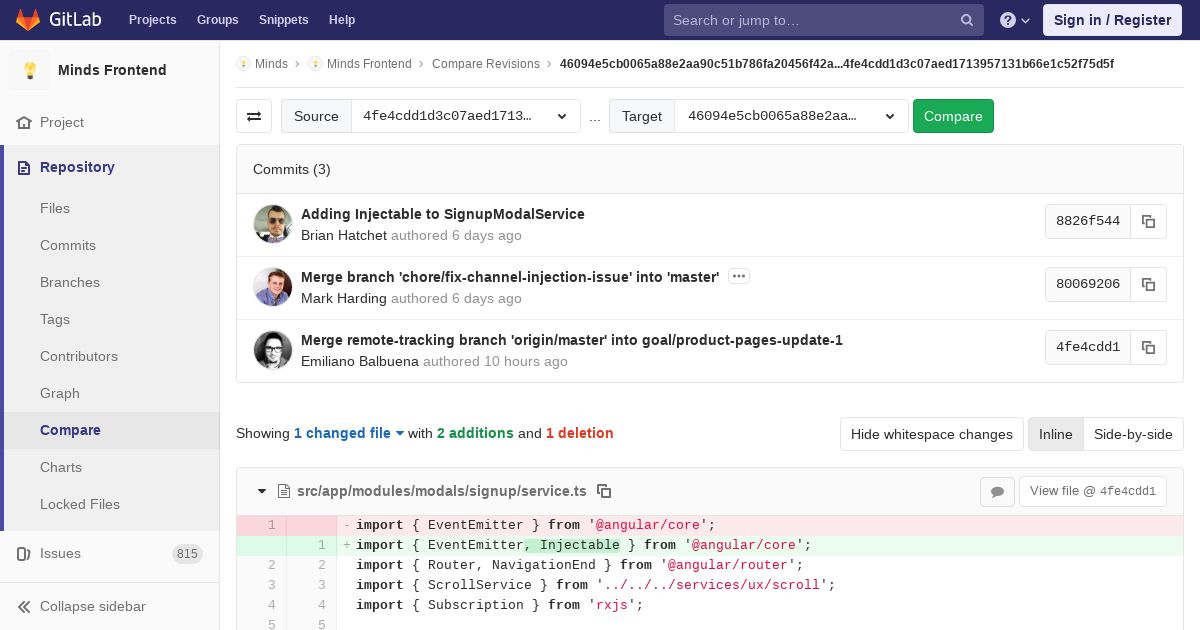Click the green Compare button

pyautogui.click(x=953, y=116)
